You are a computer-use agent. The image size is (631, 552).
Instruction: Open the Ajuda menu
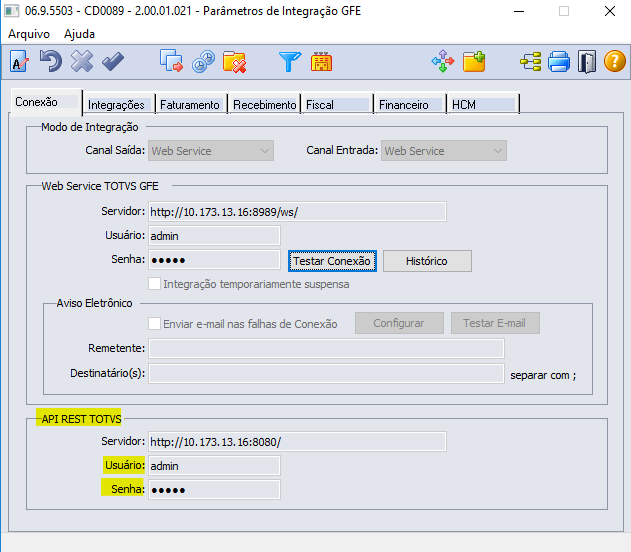(79, 34)
